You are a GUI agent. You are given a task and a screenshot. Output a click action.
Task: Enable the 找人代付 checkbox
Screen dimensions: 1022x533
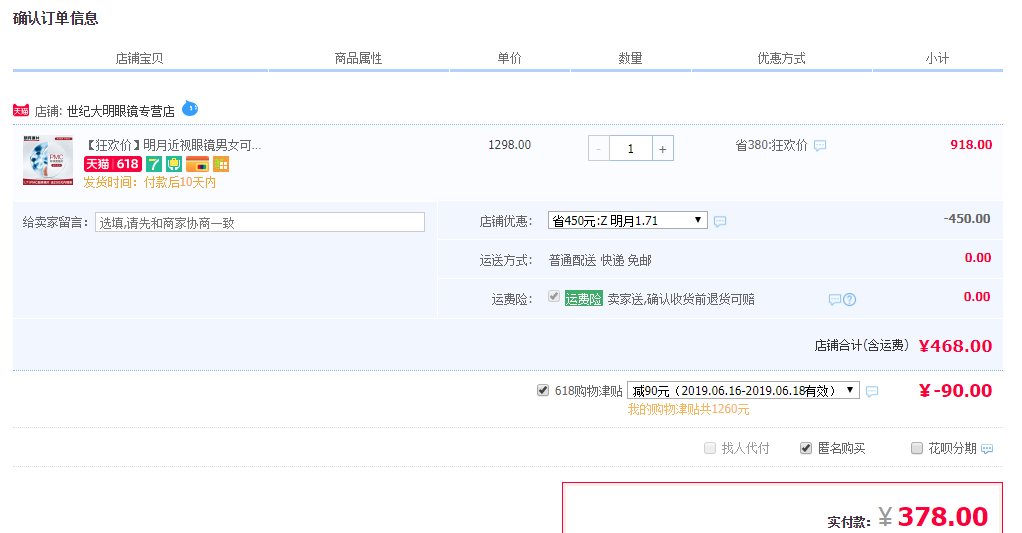click(710, 448)
